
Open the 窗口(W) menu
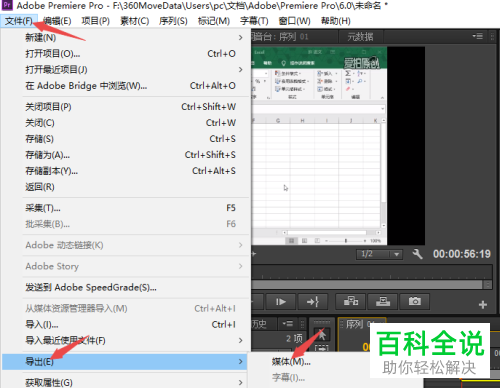295,21
